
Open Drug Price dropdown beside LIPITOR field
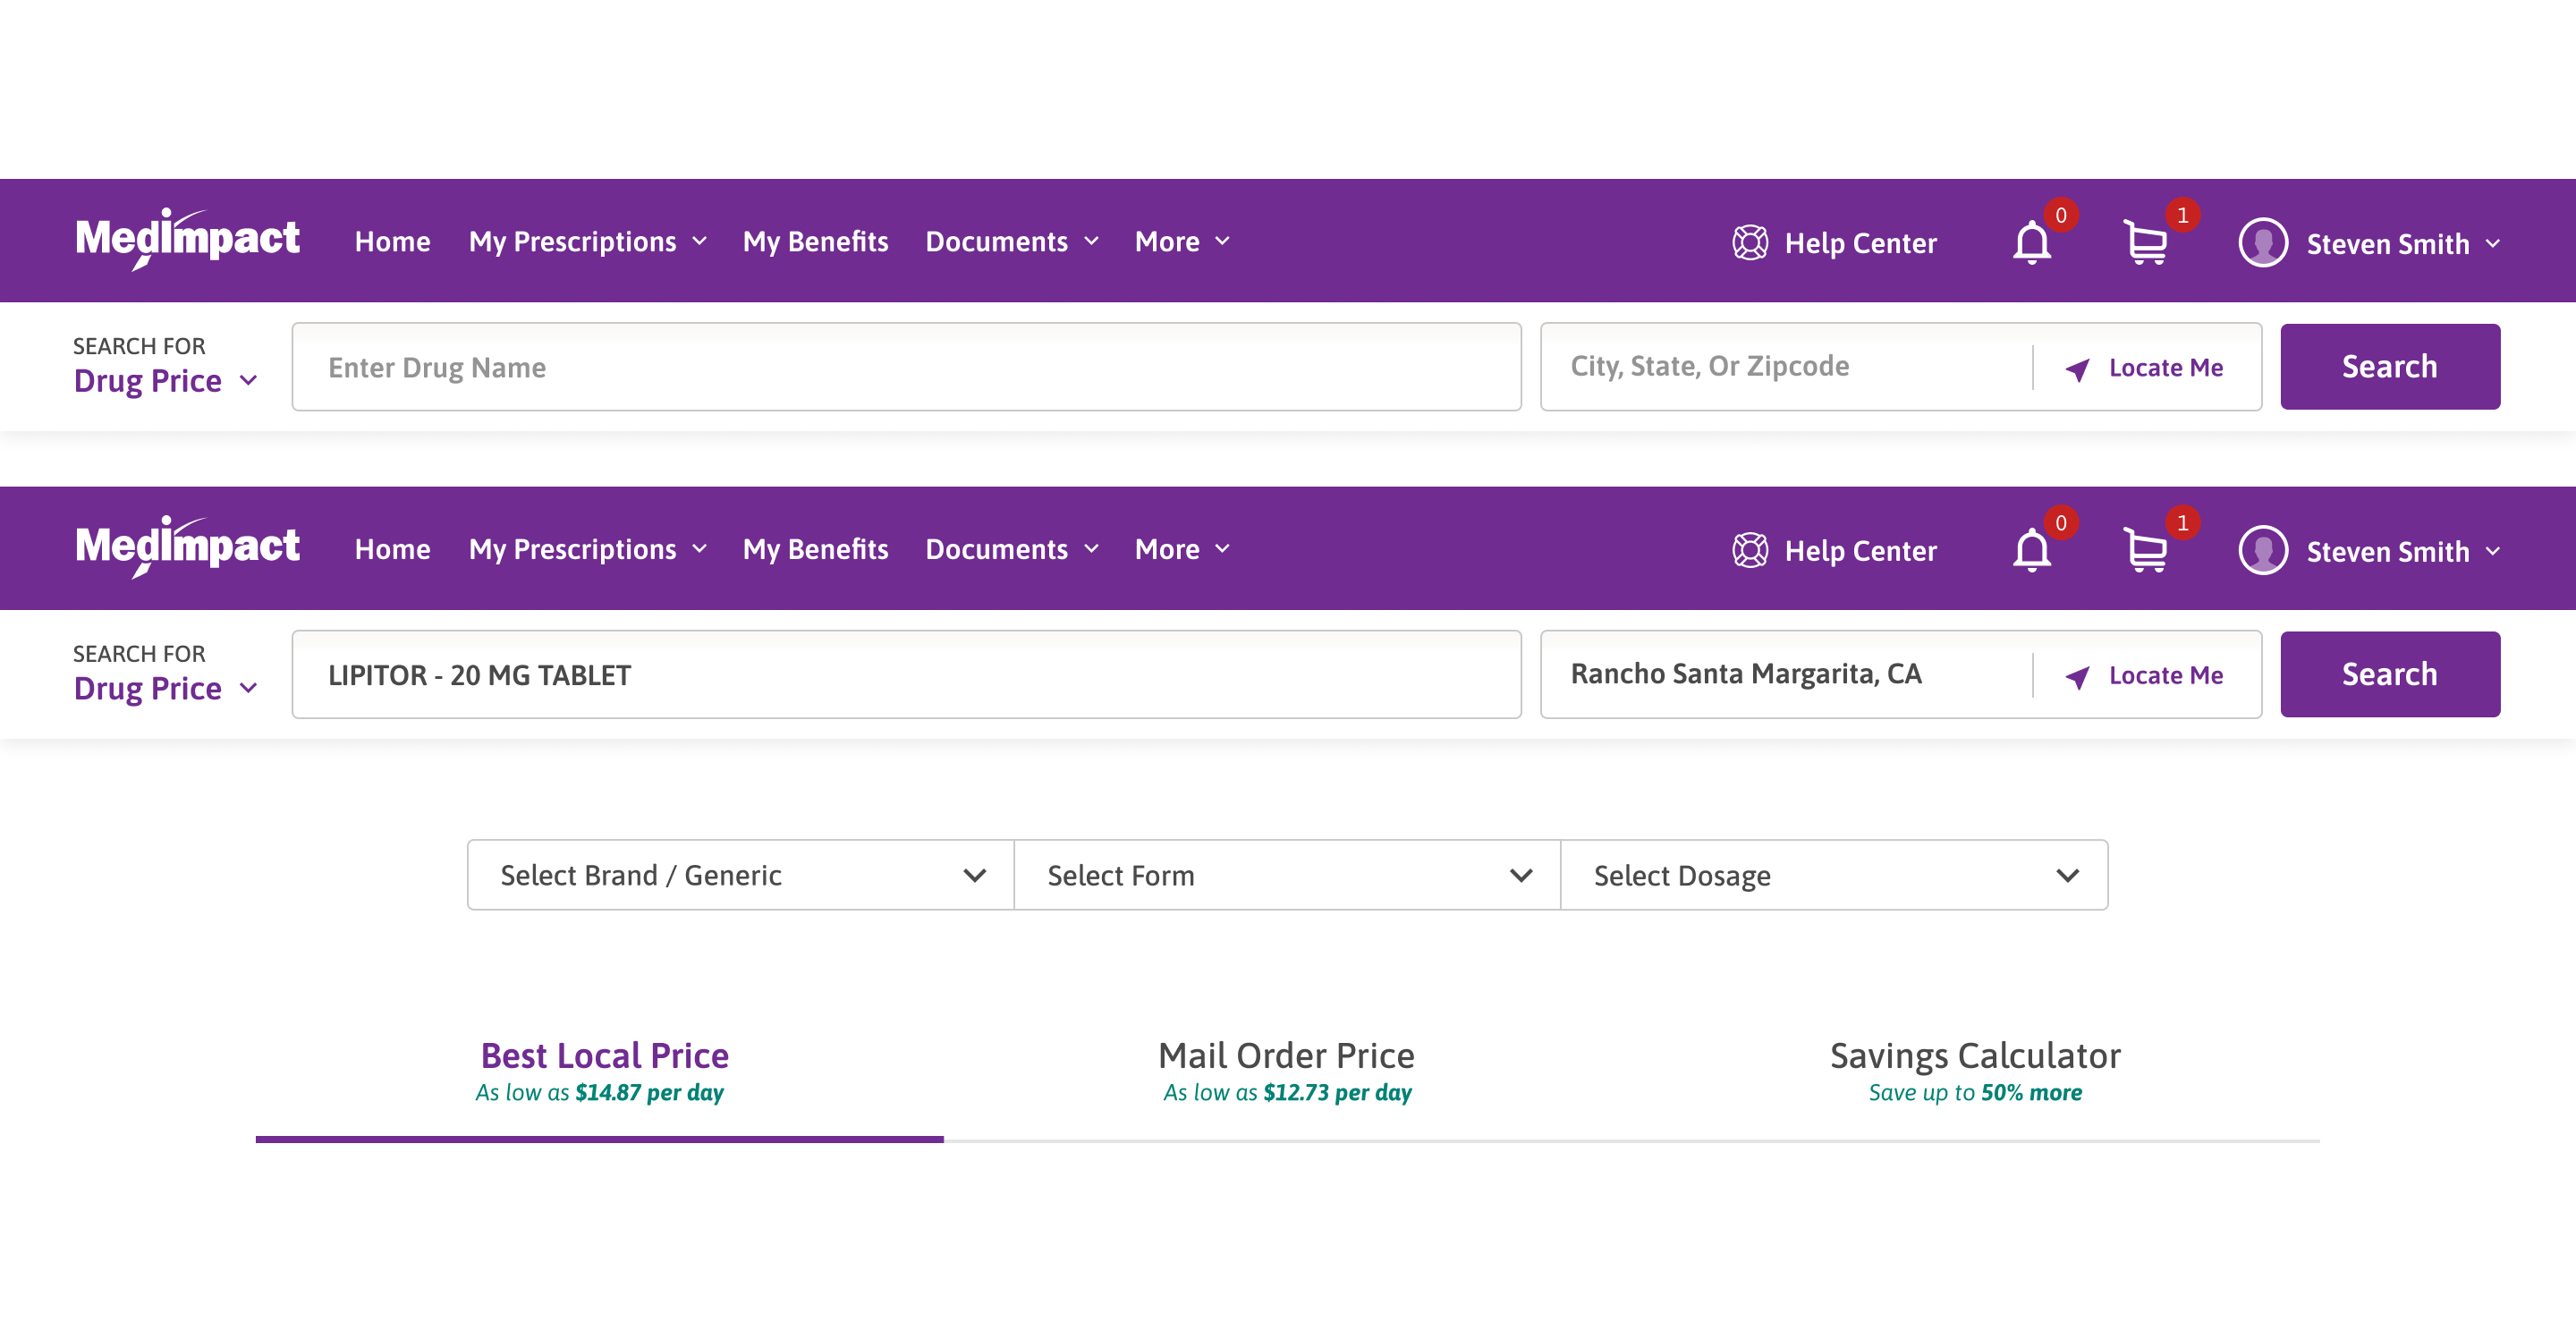[166, 689]
